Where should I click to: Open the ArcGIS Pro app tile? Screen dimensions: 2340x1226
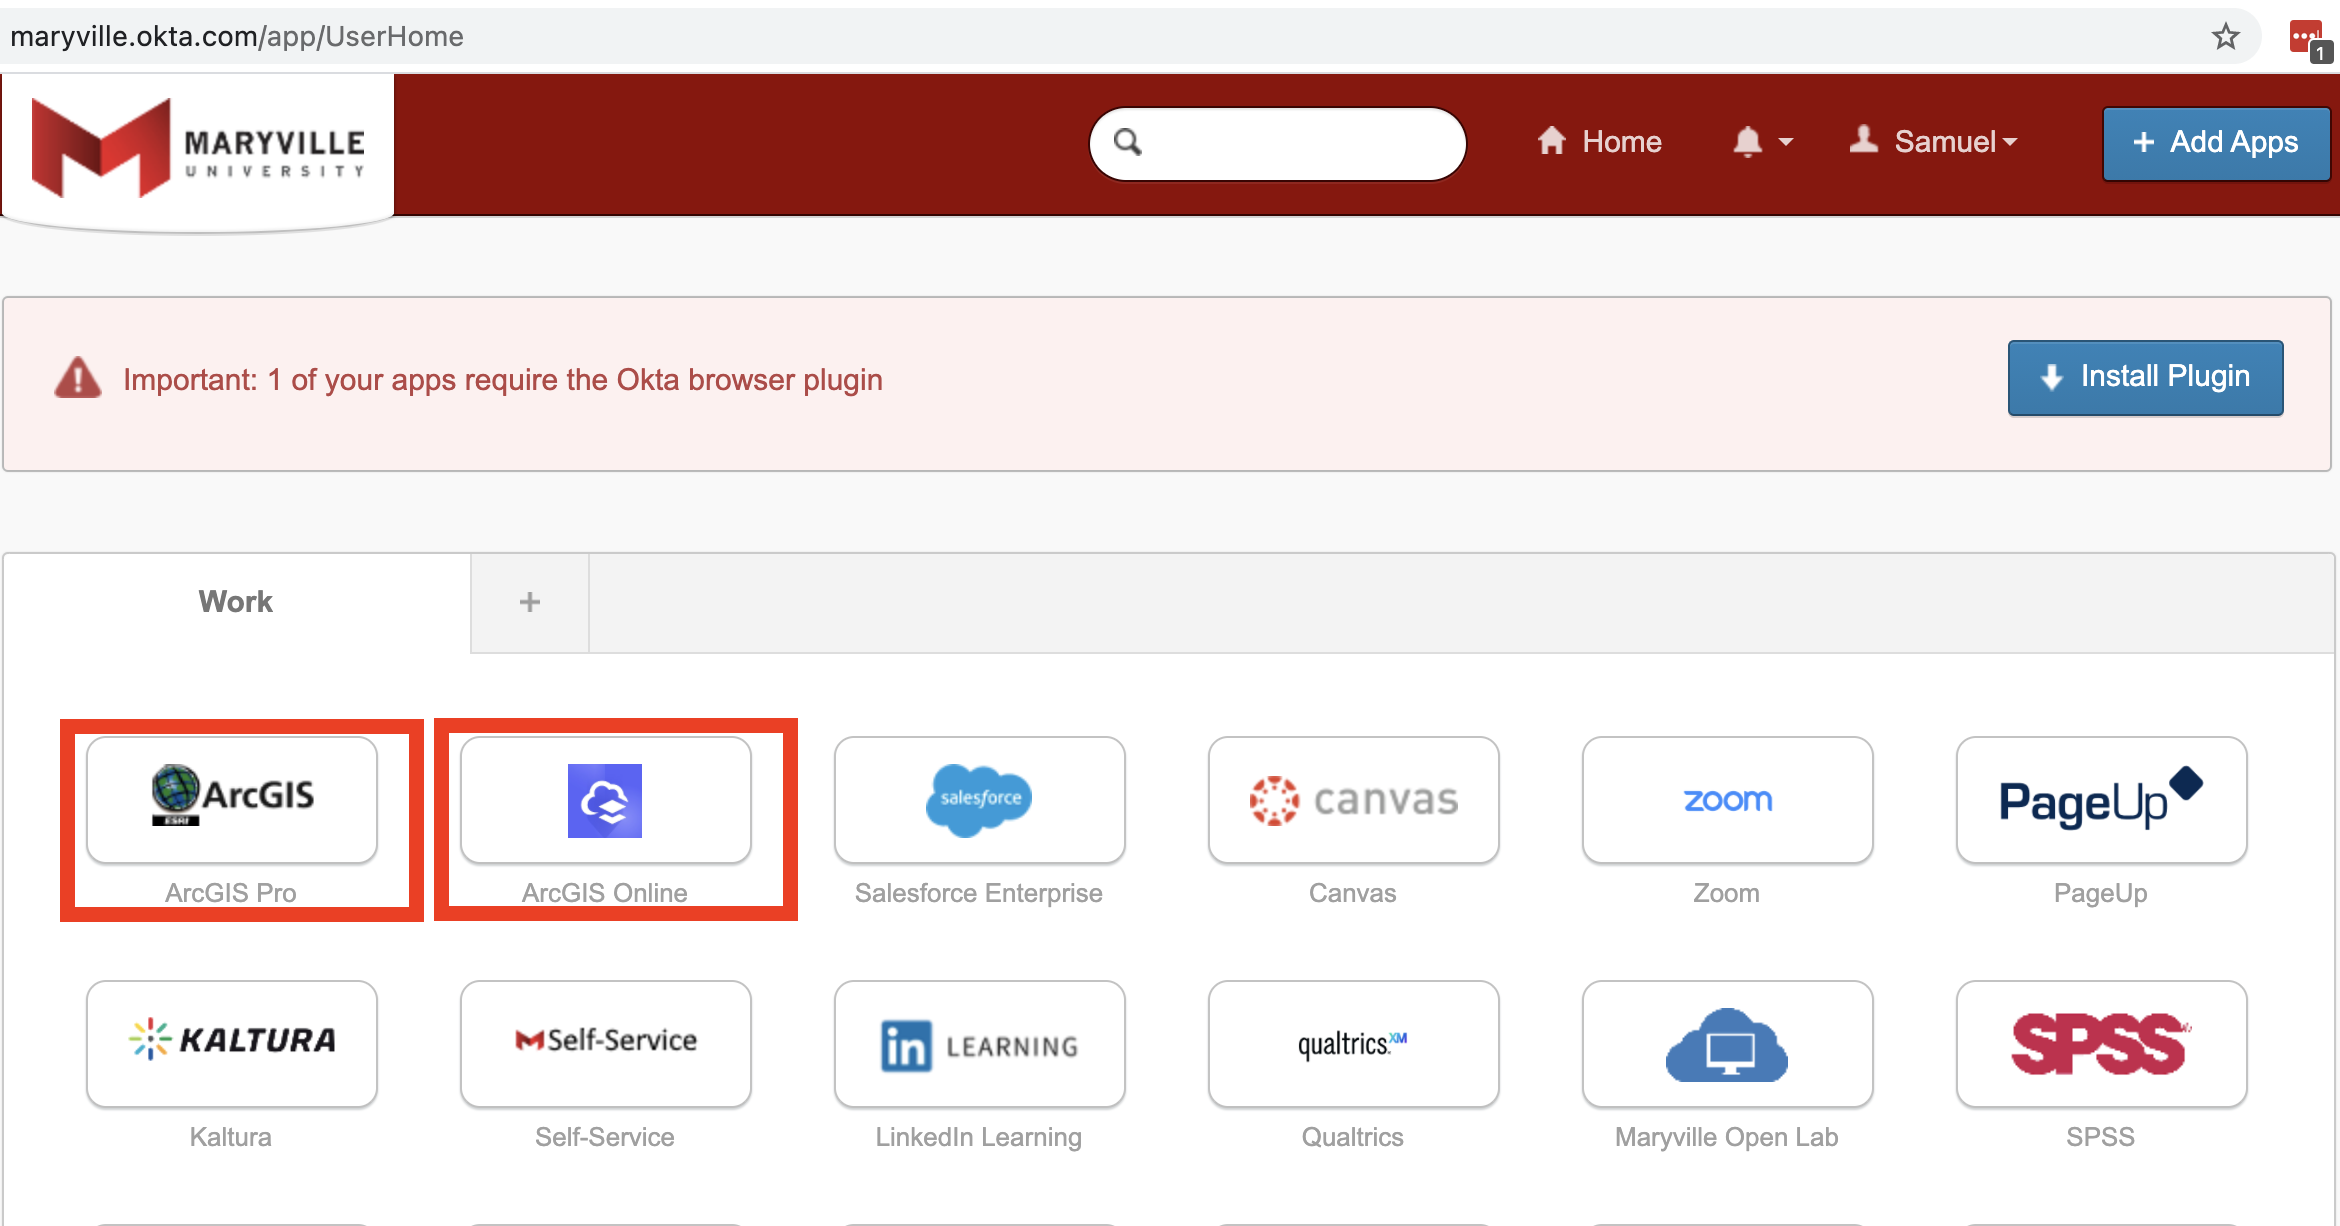click(232, 800)
